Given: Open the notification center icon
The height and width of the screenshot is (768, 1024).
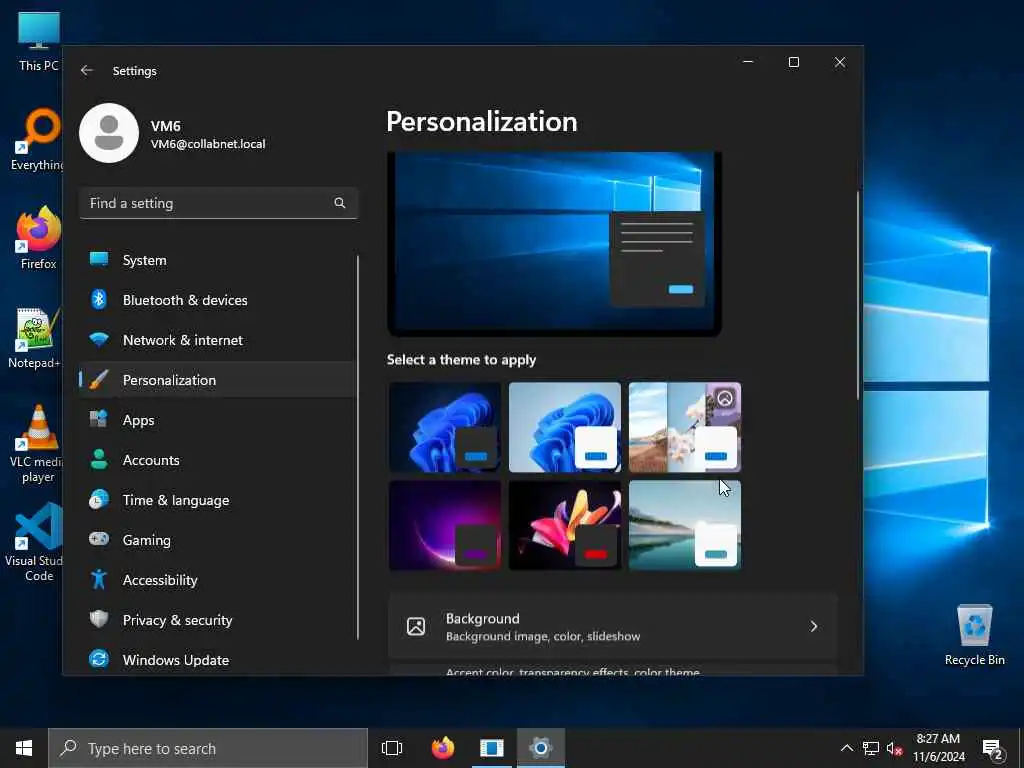Looking at the screenshot, I should (993, 748).
